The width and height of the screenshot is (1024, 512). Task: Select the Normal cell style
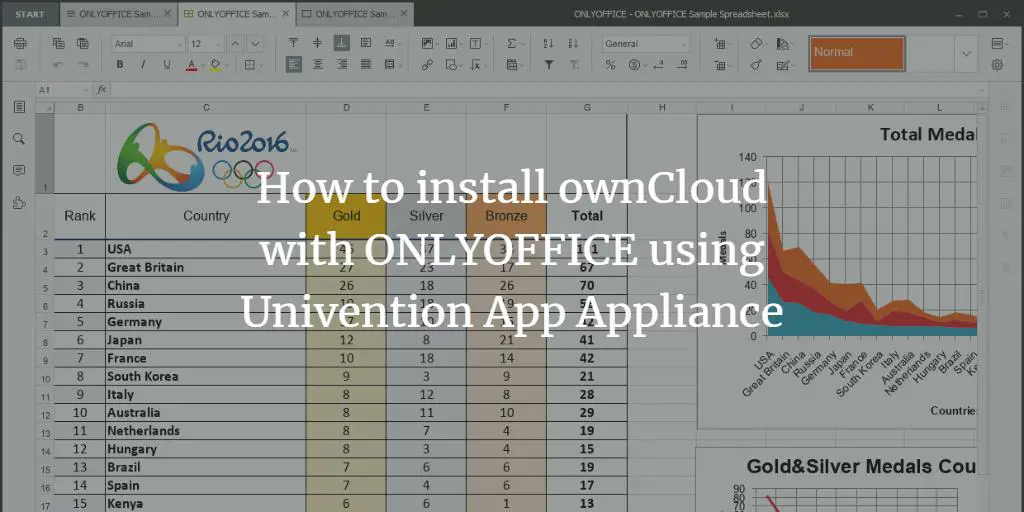click(857, 53)
